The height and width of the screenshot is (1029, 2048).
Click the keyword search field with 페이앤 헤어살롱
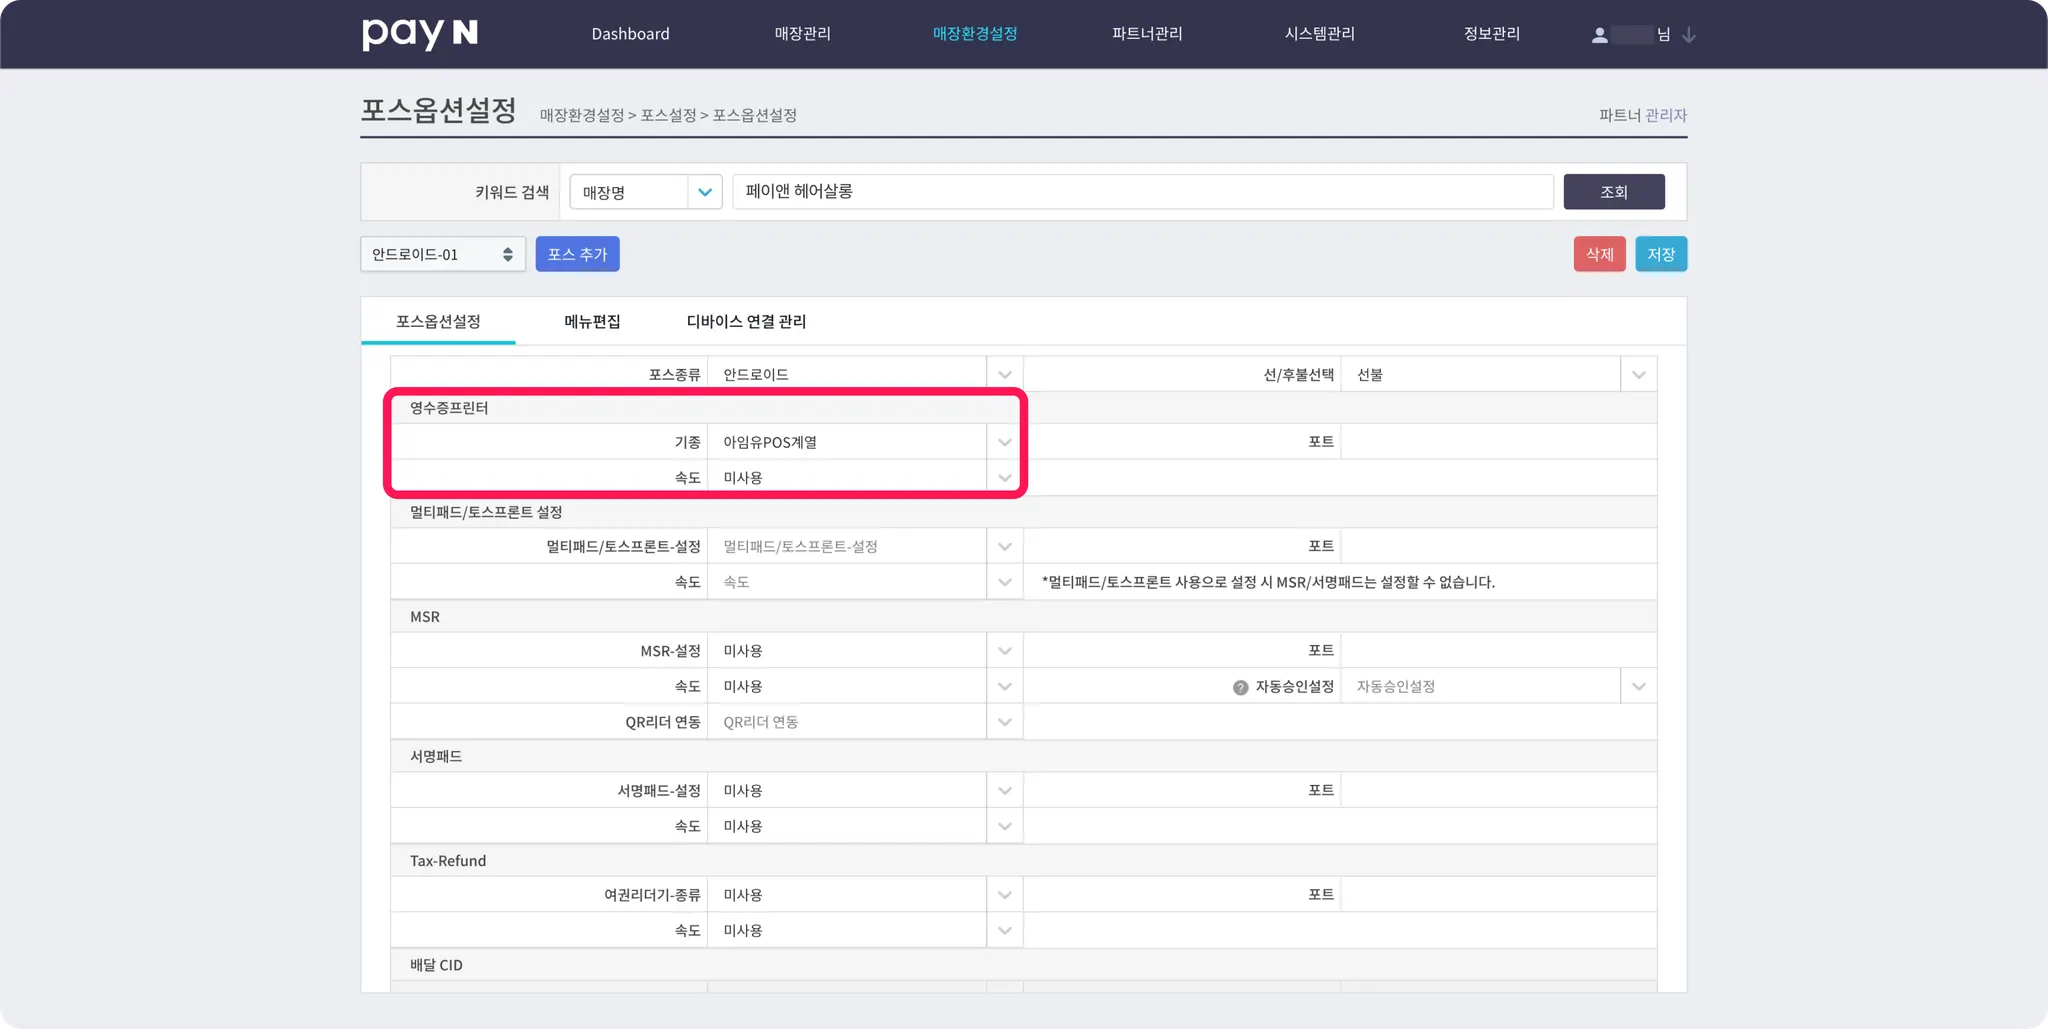(1143, 192)
